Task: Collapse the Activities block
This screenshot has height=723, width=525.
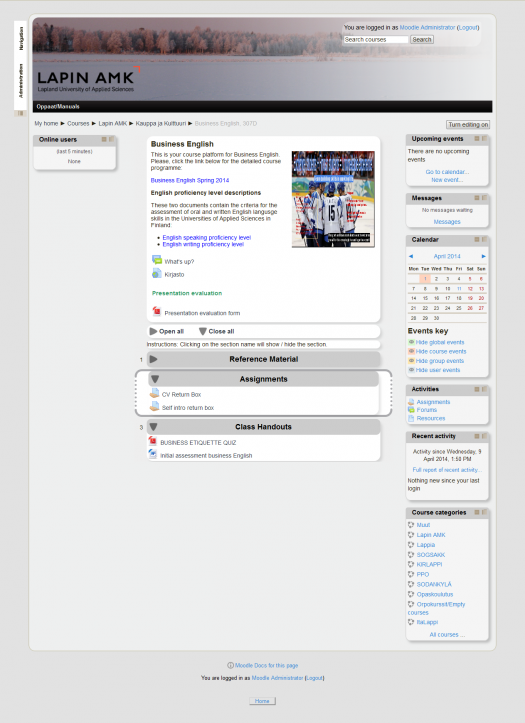Action: click(x=477, y=389)
